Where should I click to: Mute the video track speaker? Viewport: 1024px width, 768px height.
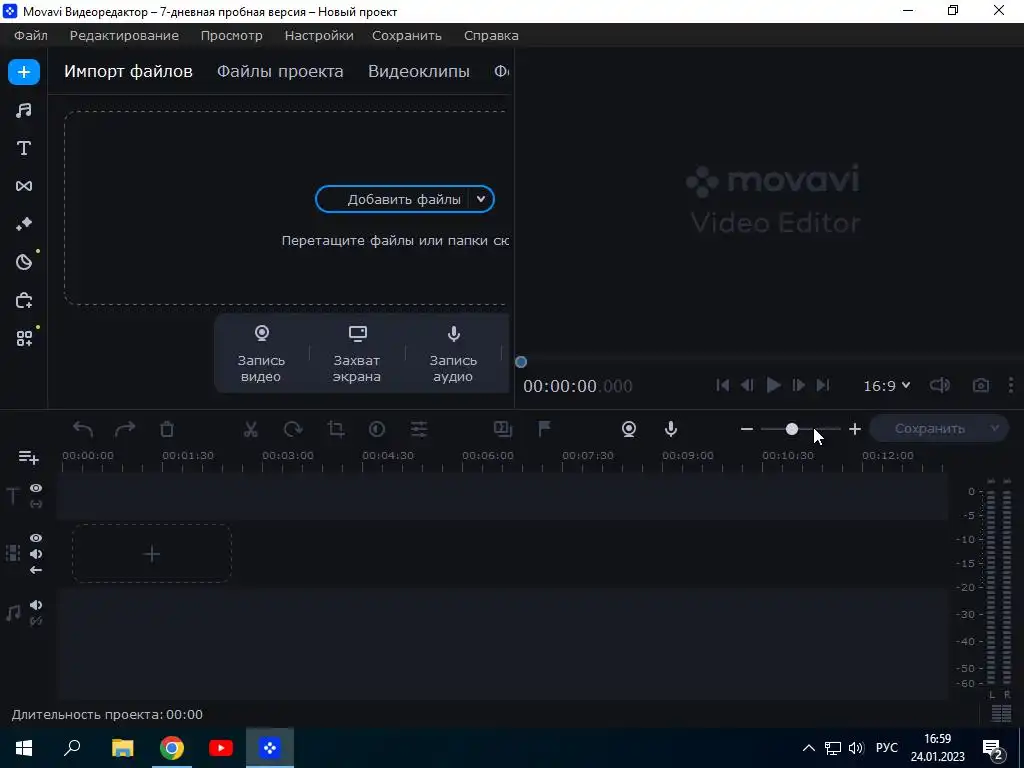point(36,554)
